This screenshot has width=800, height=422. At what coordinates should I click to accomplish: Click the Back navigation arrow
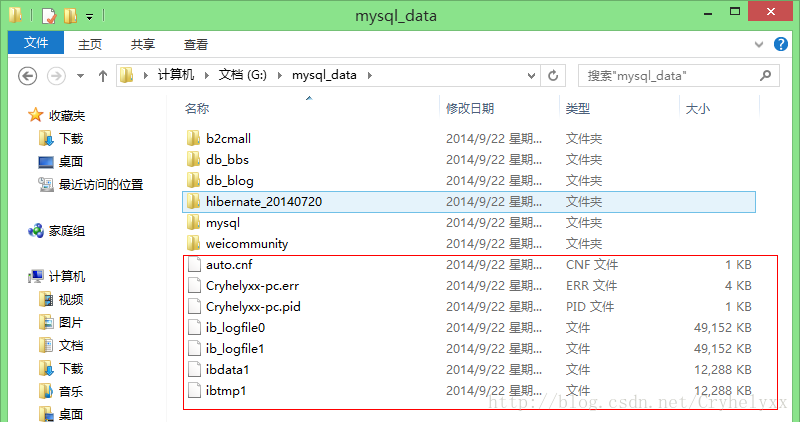pos(28,76)
